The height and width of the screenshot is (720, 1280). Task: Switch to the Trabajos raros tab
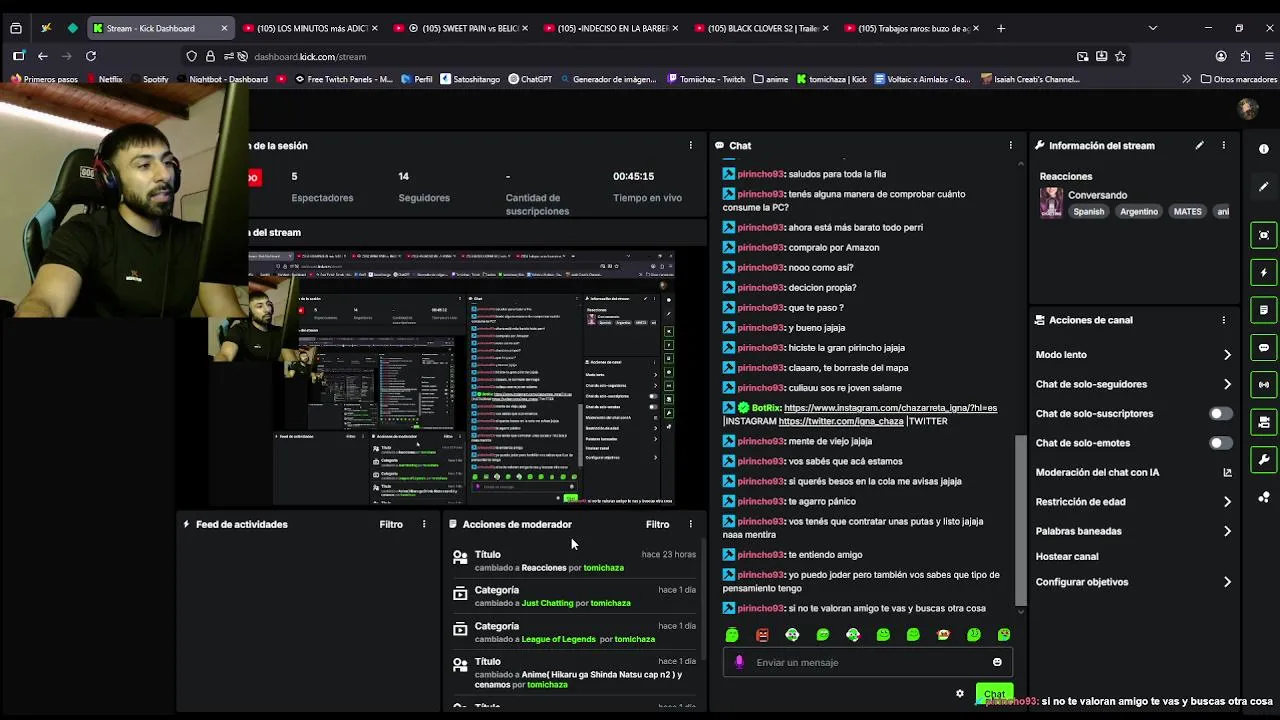point(911,28)
